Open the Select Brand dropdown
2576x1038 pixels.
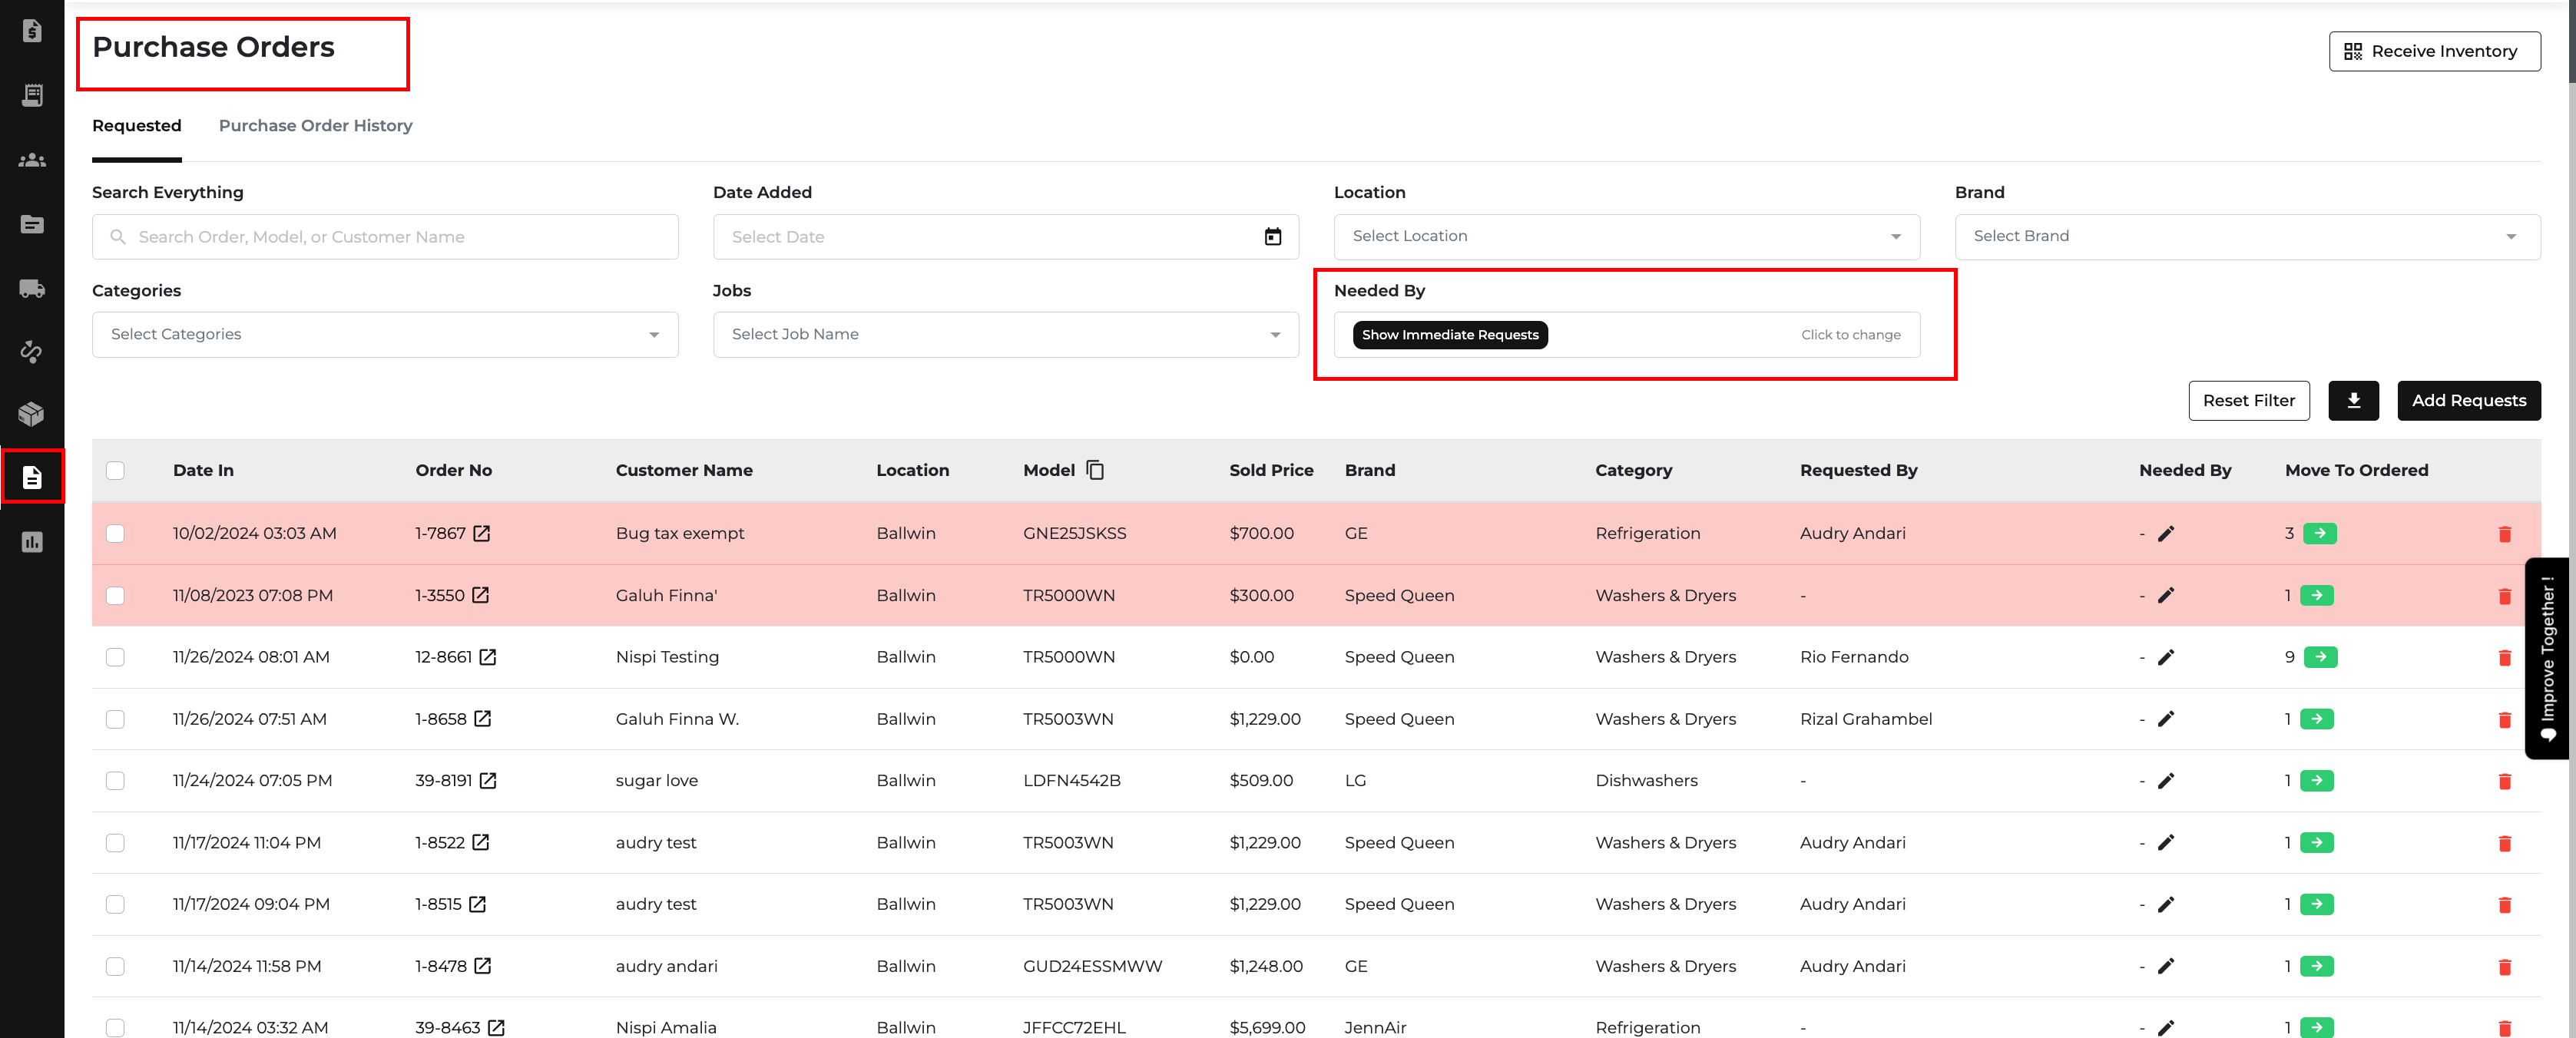point(2246,237)
